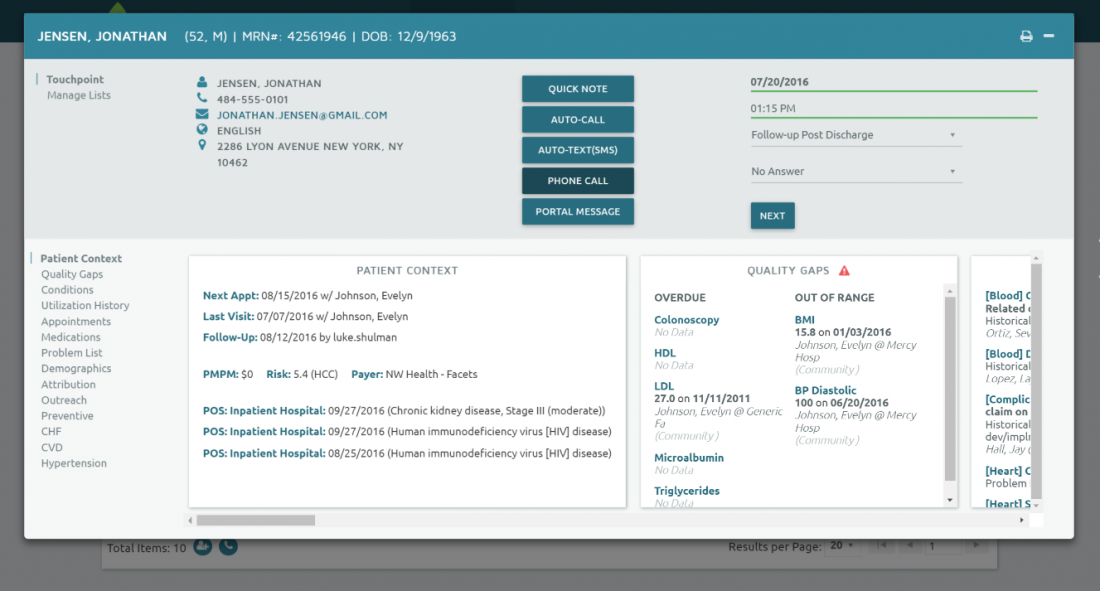Click the Quality Gaps vertical scrollbar thumb
Image resolution: width=1100 pixels, height=591 pixels.
[x=950, y=389]
